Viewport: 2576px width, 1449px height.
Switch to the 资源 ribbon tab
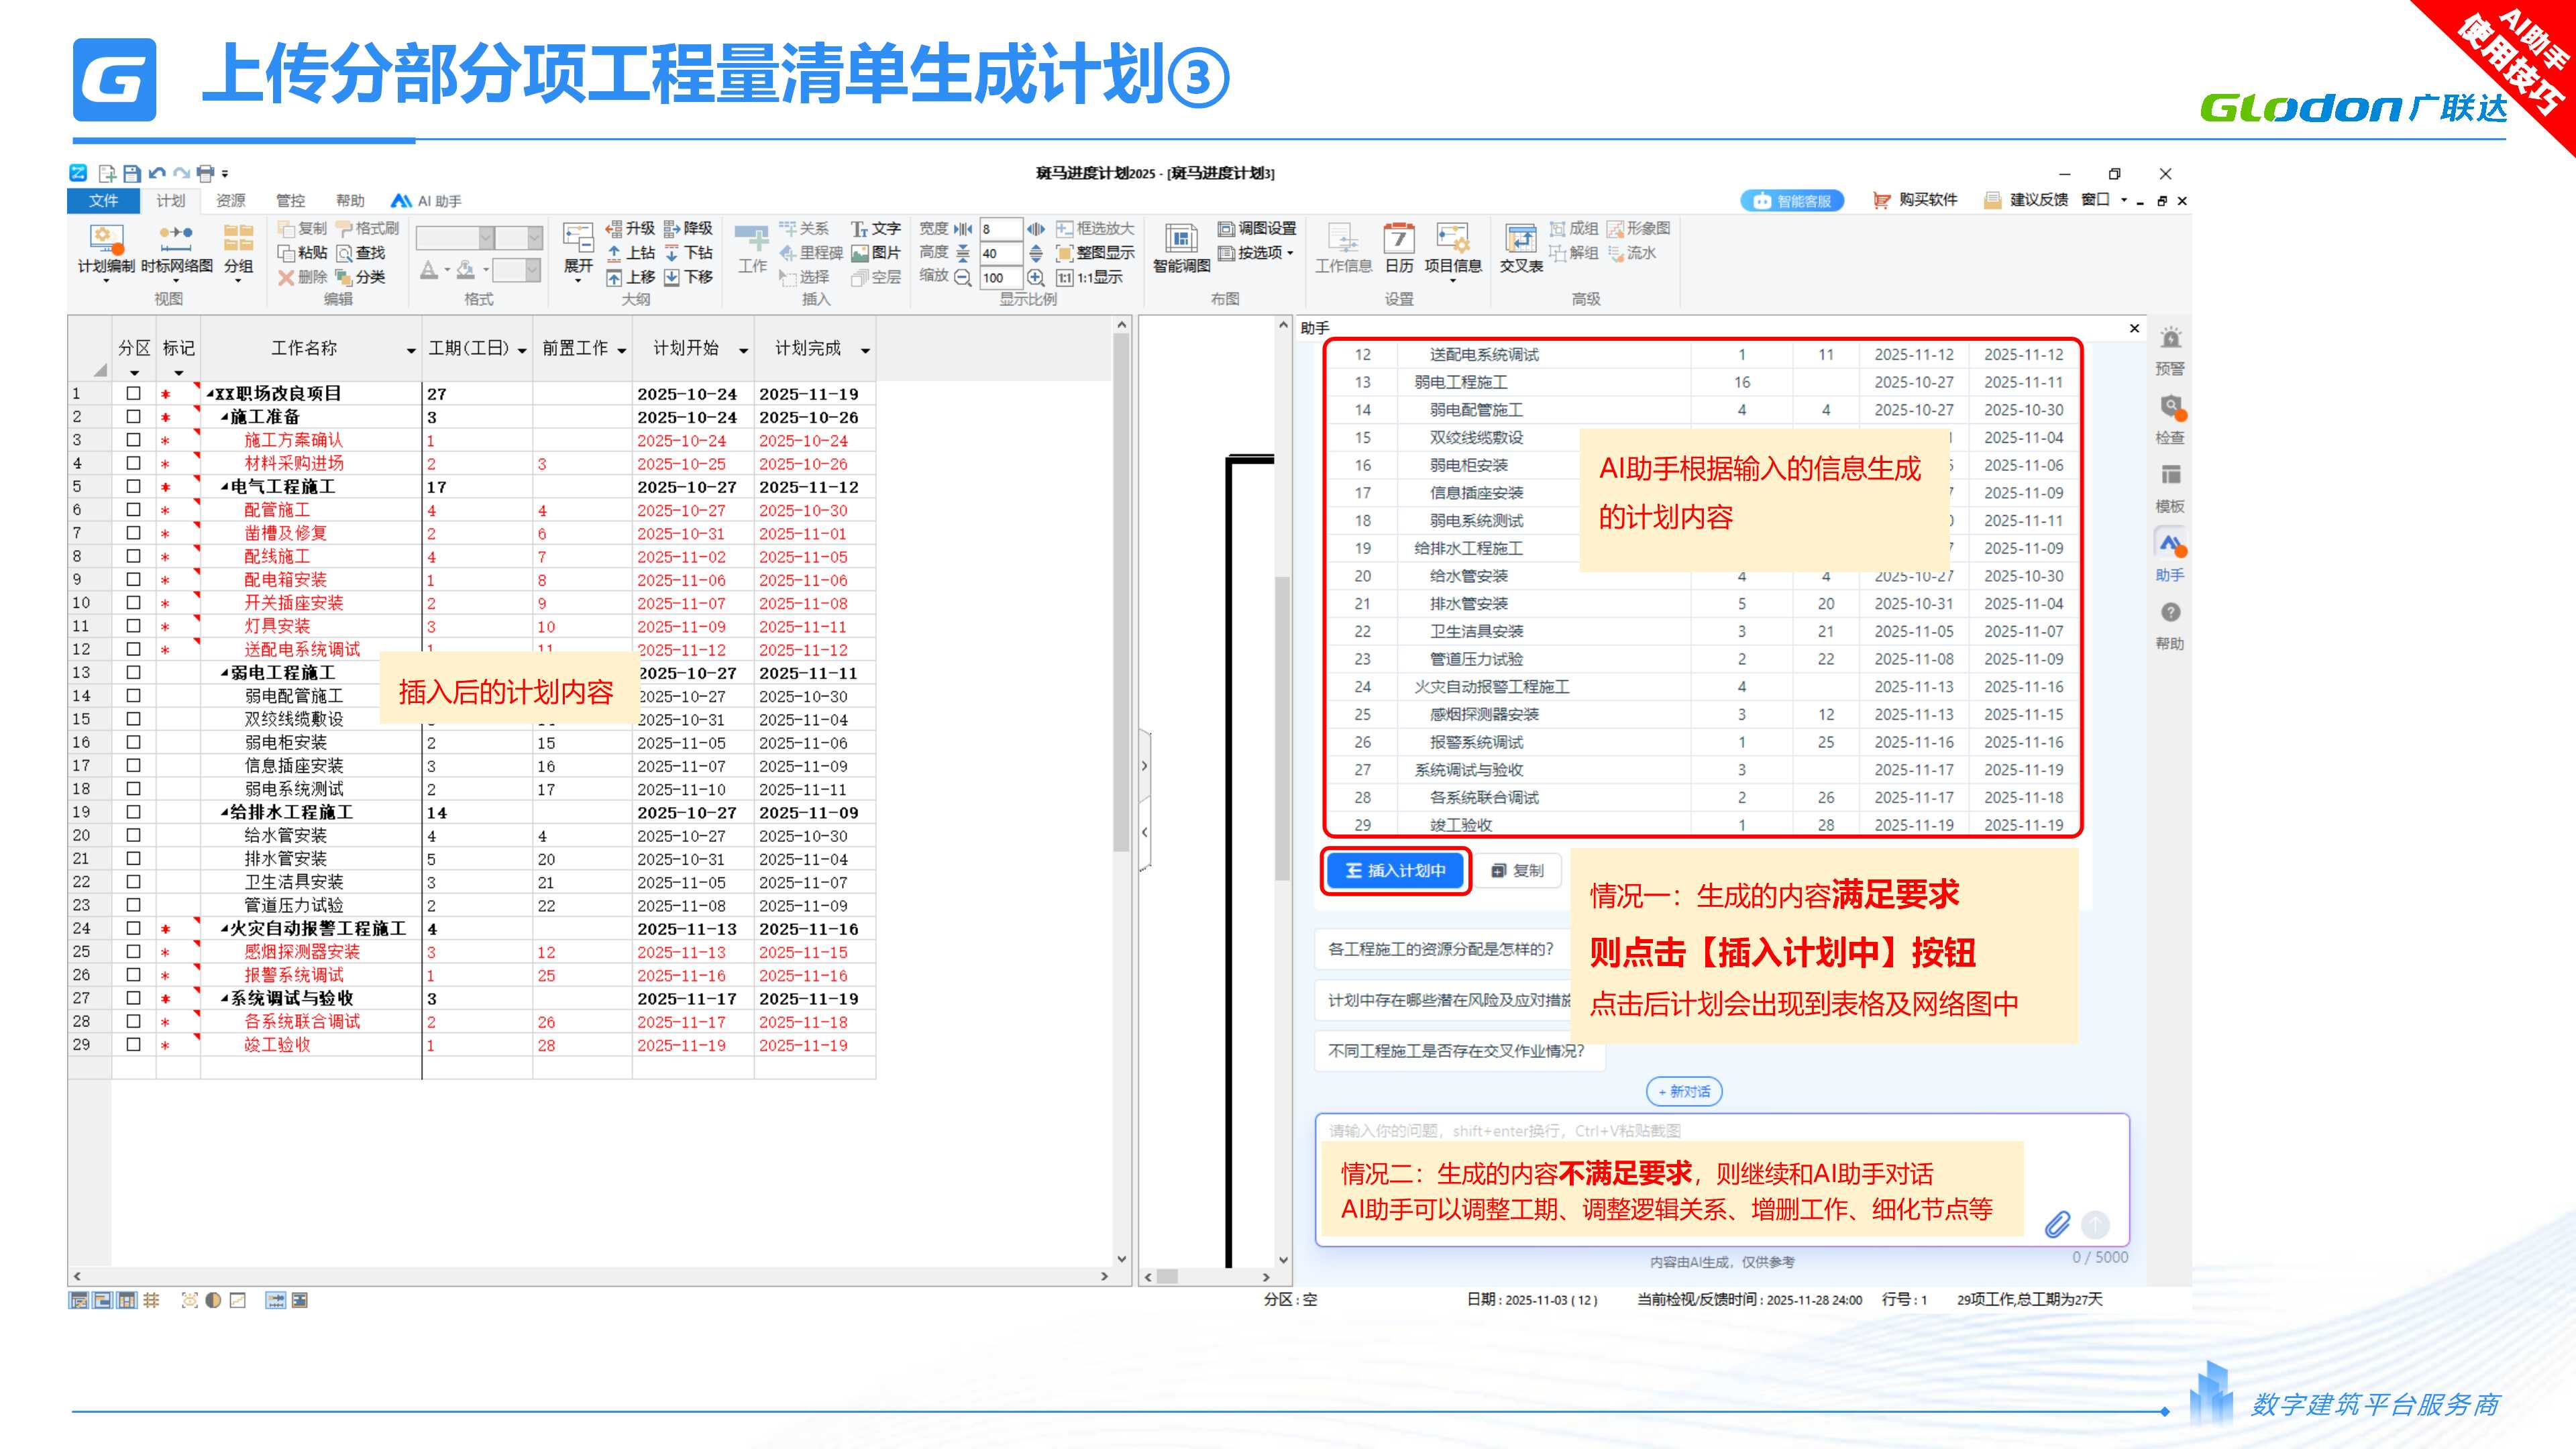pyautogui.click(x=230, y=201)
